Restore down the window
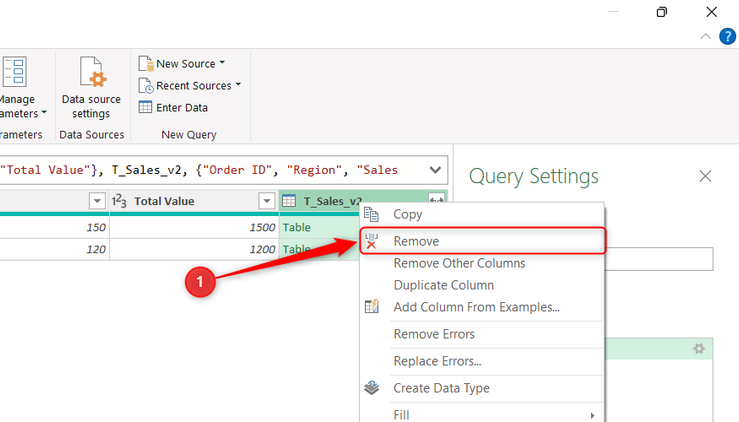Viewport: 739px width, 422px height. pyautogui.click(x=662, y=12)
